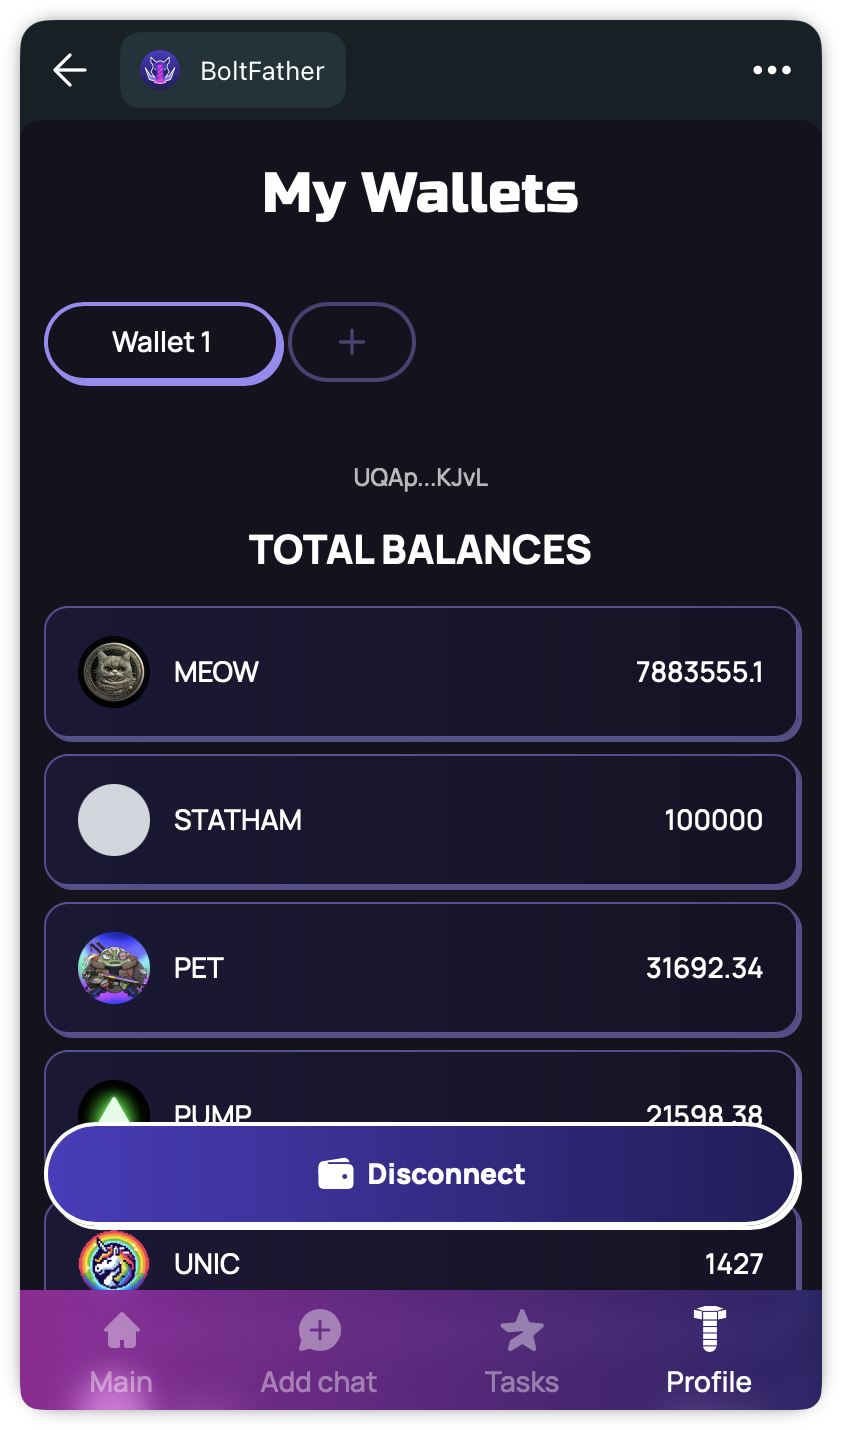
Task: Click the PET token icon
Action: click(x=114, y=968)
